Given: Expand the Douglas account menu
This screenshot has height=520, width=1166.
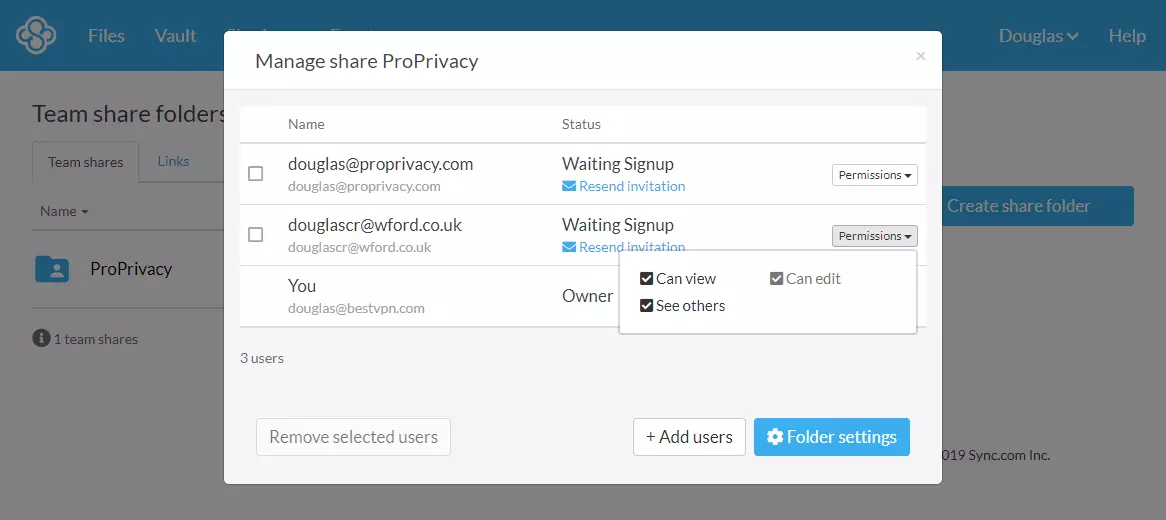Looking at the screenshot, I should click(x=1038, y=36).
